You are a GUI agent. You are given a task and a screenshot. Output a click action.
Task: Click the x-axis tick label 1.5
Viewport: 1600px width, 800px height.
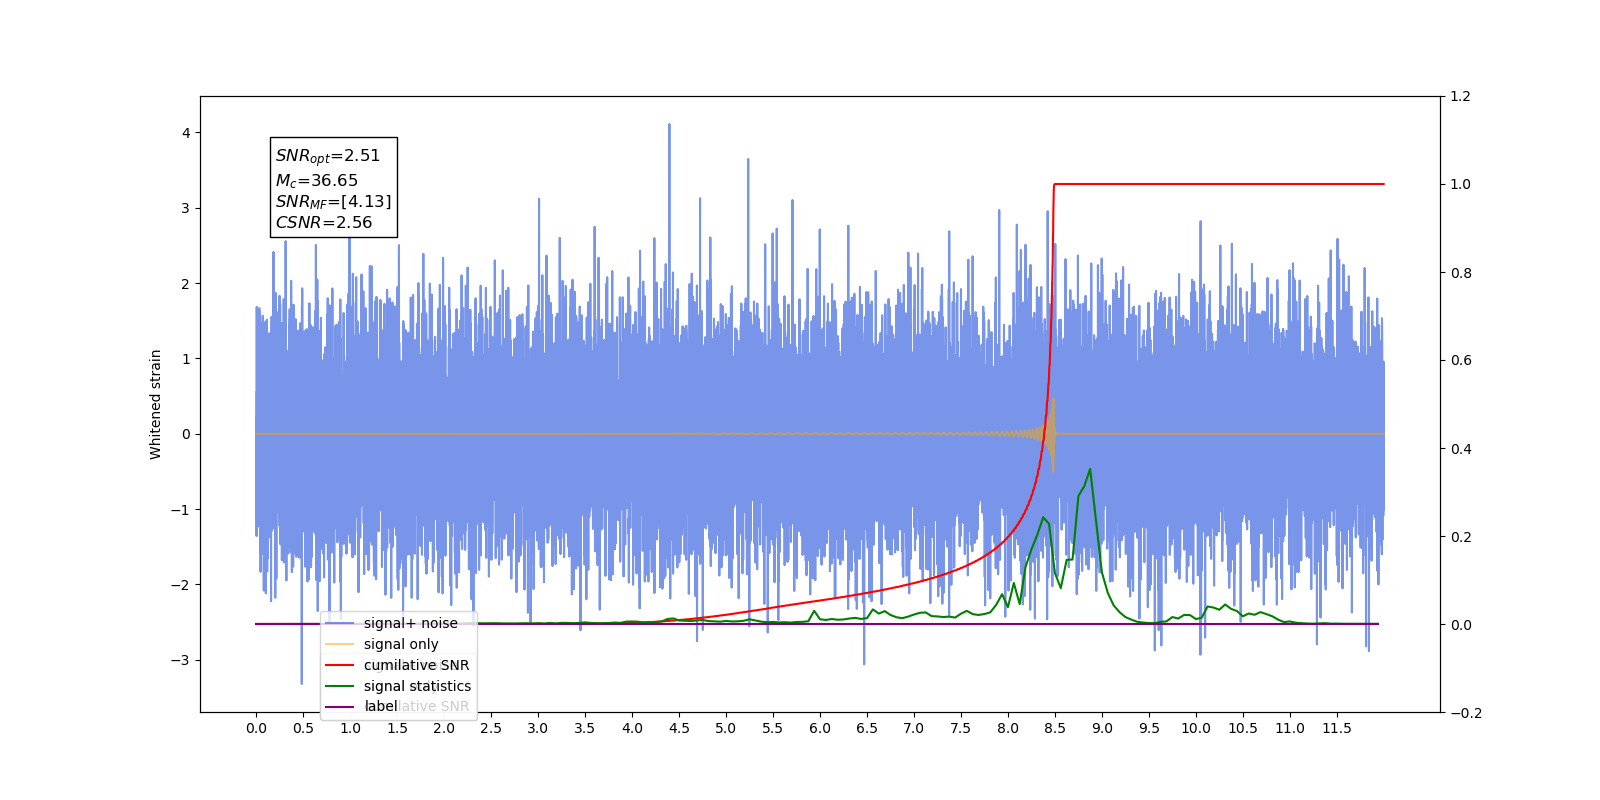[397, 728]
